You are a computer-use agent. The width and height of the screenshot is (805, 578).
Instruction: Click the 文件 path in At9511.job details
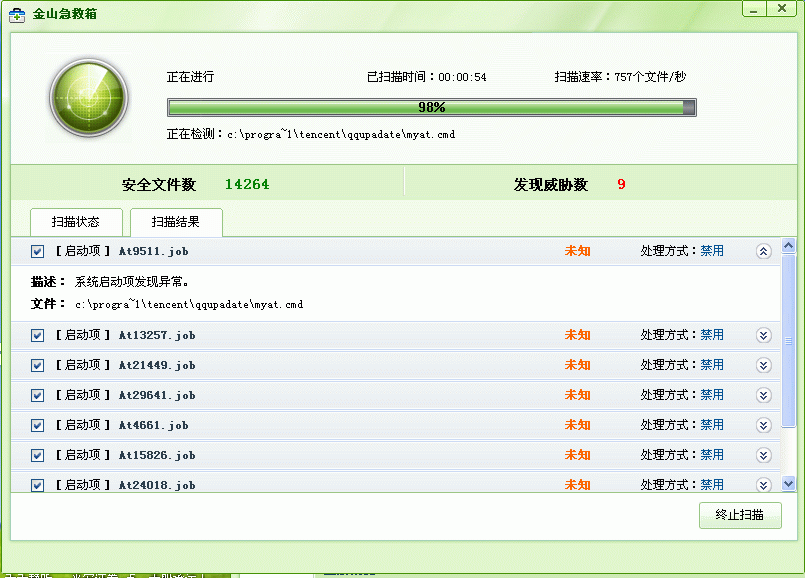coord(189,305)
